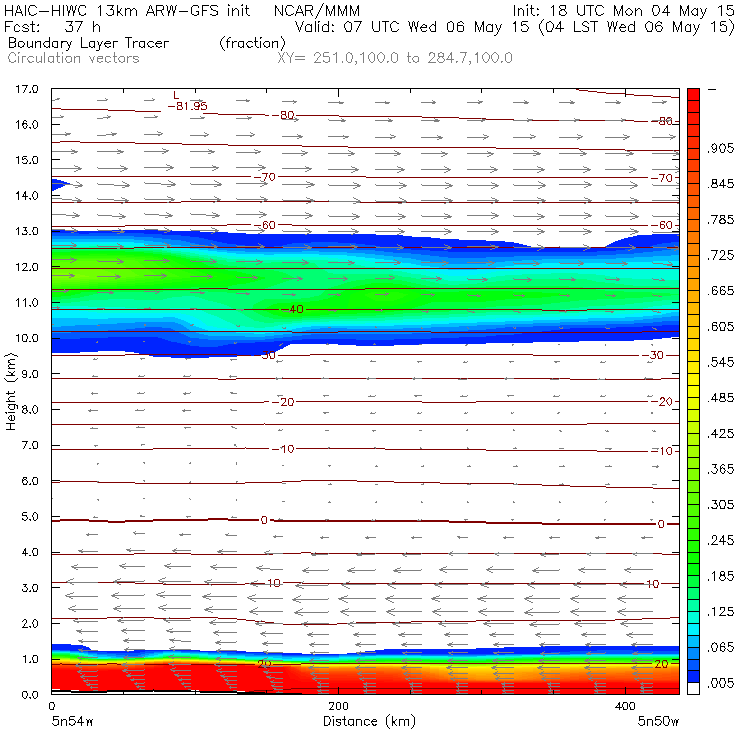740x740 pixels.
Task: Click the '.785' colorbar value label
Action: 720,219
